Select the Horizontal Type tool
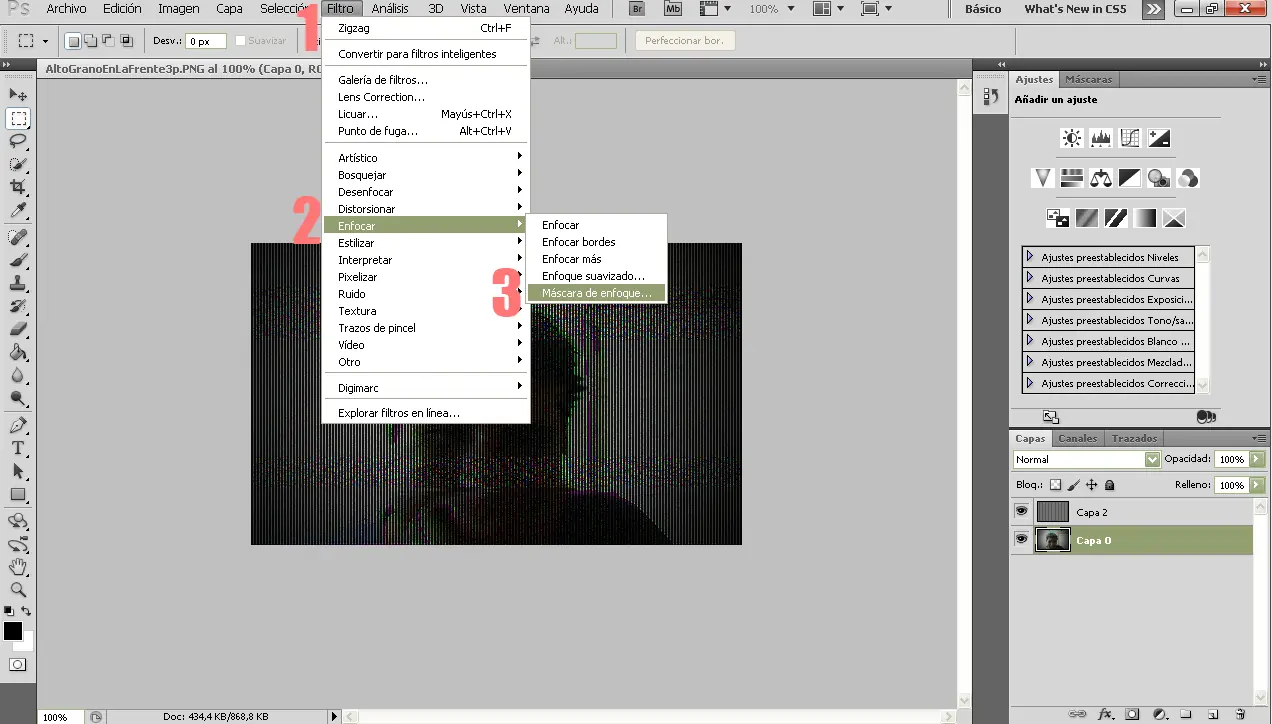 [x=18, y=448]
